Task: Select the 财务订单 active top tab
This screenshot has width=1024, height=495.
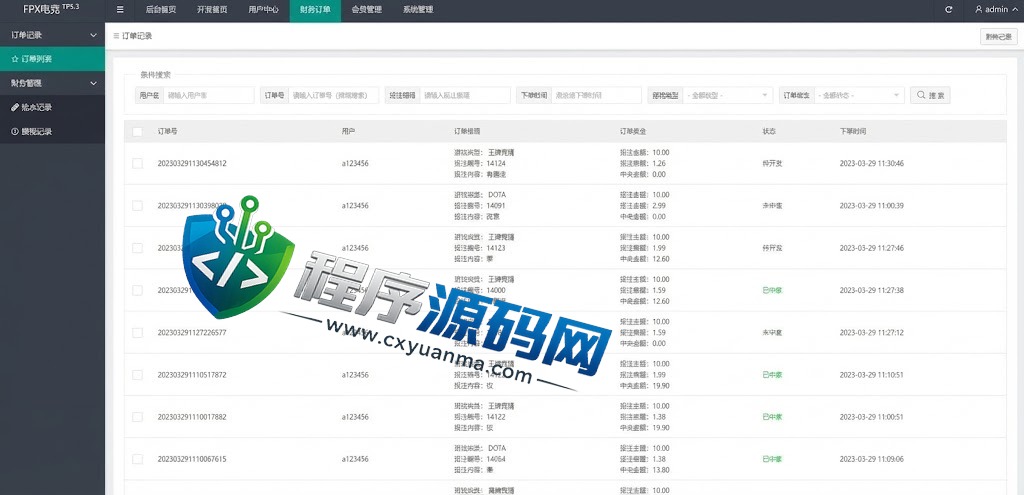Action: coord(315,10)
